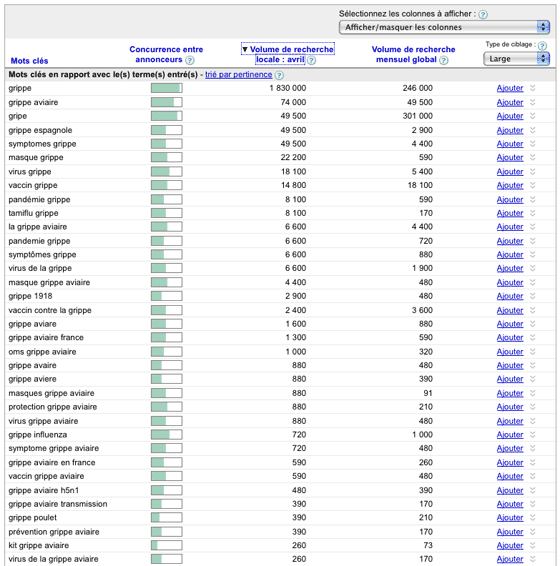Click 'Ajouter' for 'grippe aviaire' keyword

coord(510,103)
